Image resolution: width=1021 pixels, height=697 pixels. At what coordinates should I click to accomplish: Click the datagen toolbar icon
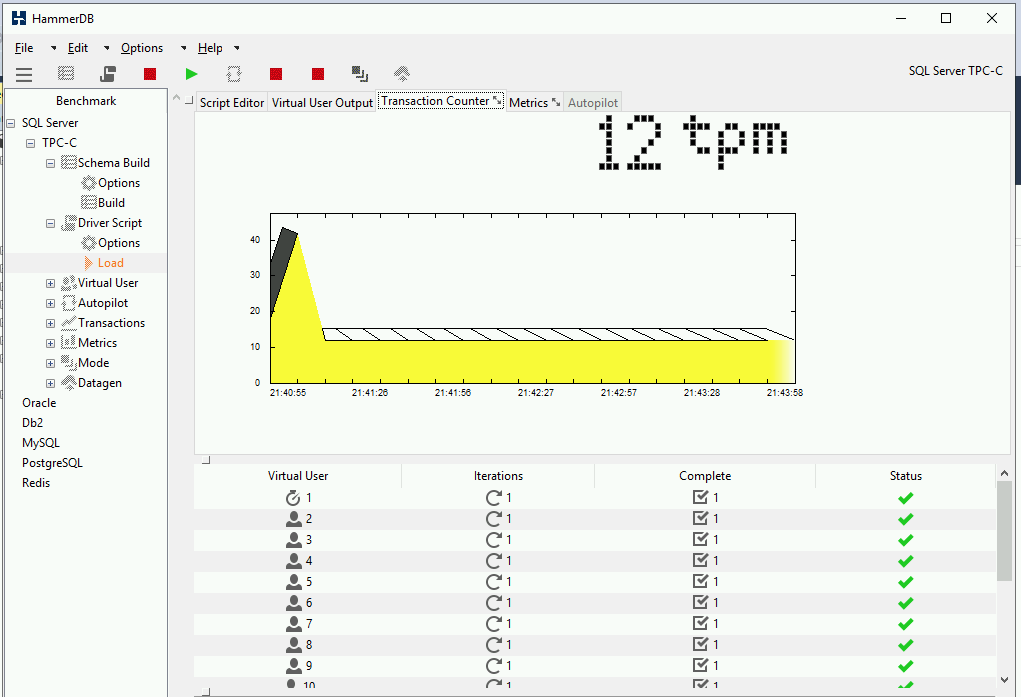click(x=402, y=74)
